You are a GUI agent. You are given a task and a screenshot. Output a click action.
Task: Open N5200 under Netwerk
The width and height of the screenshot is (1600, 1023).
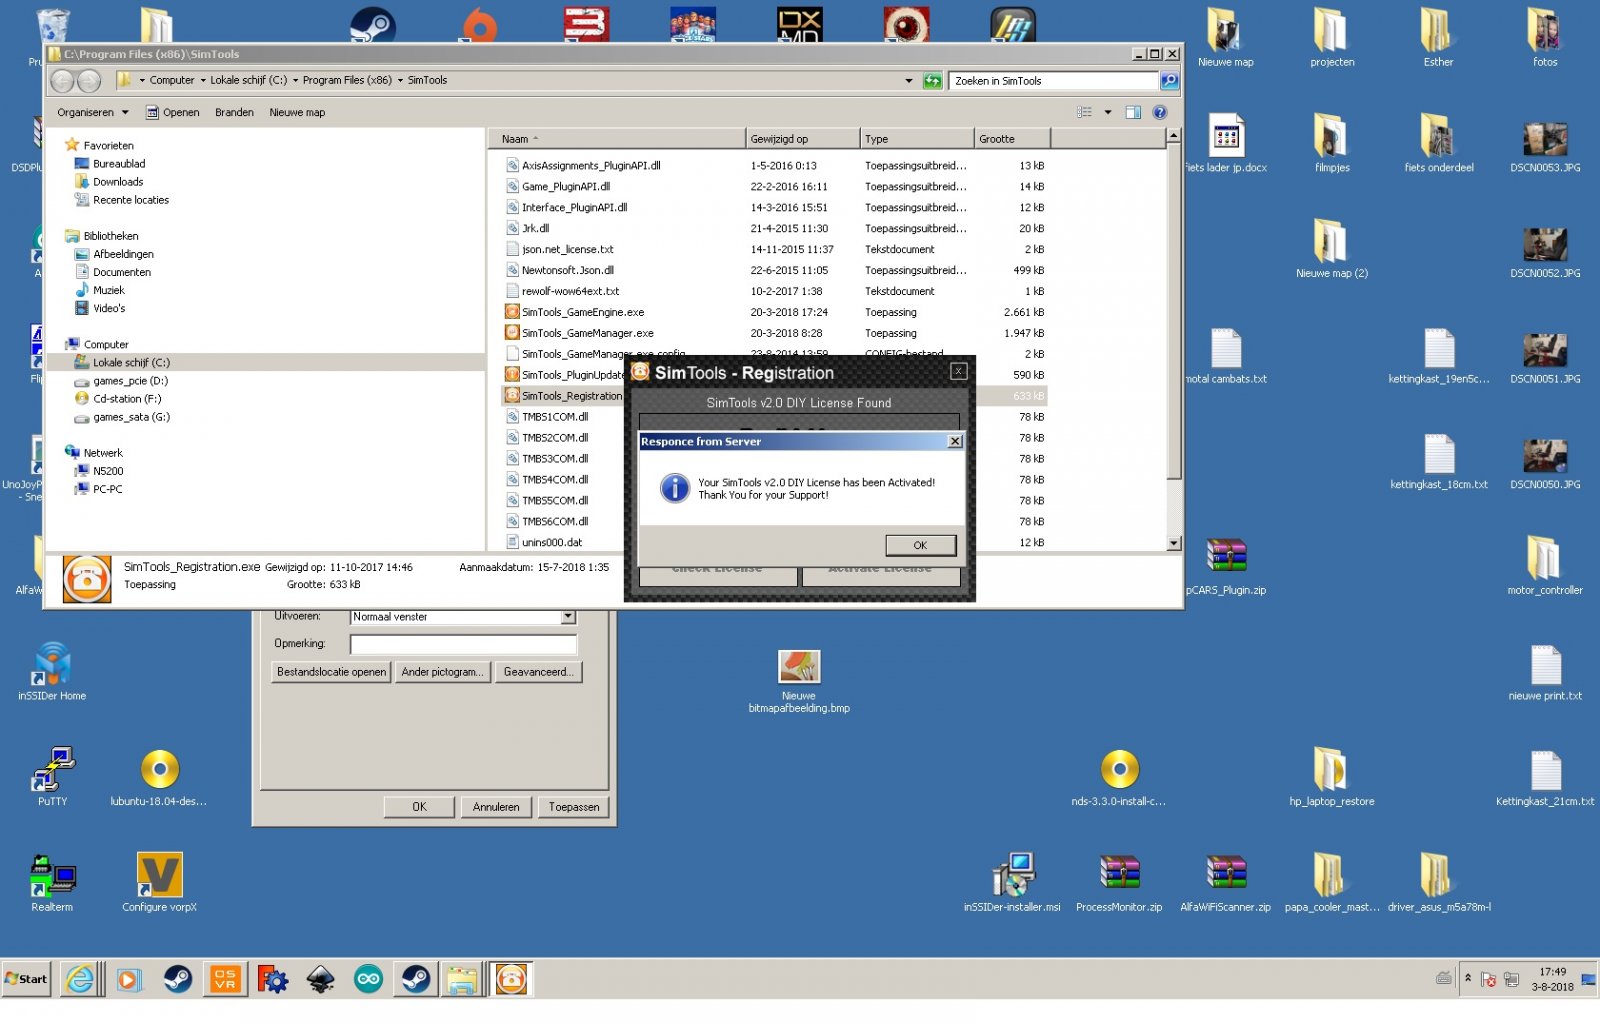point(108,471)
